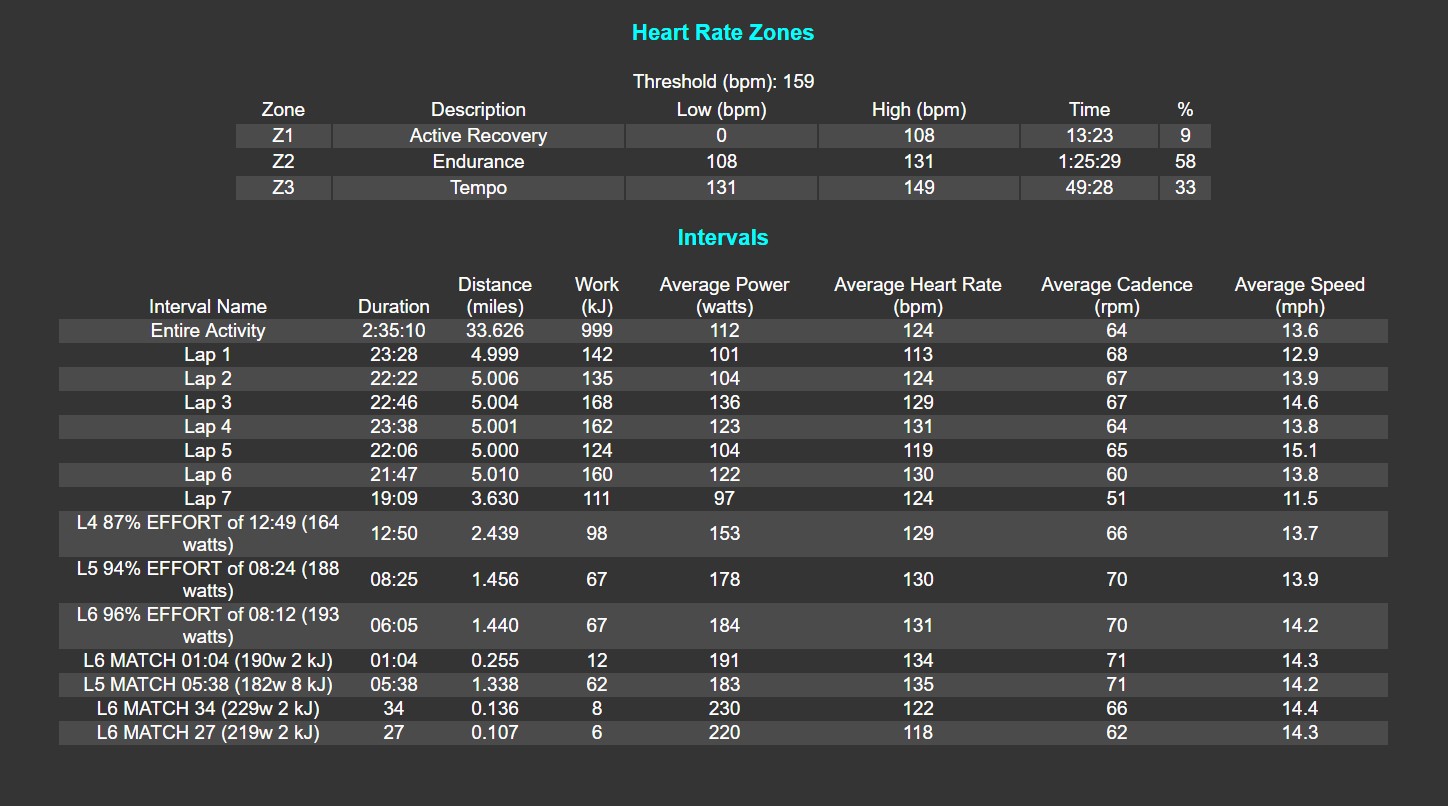Select the Lap 3 row name
1448x806 pixels.
click(208, 403)
